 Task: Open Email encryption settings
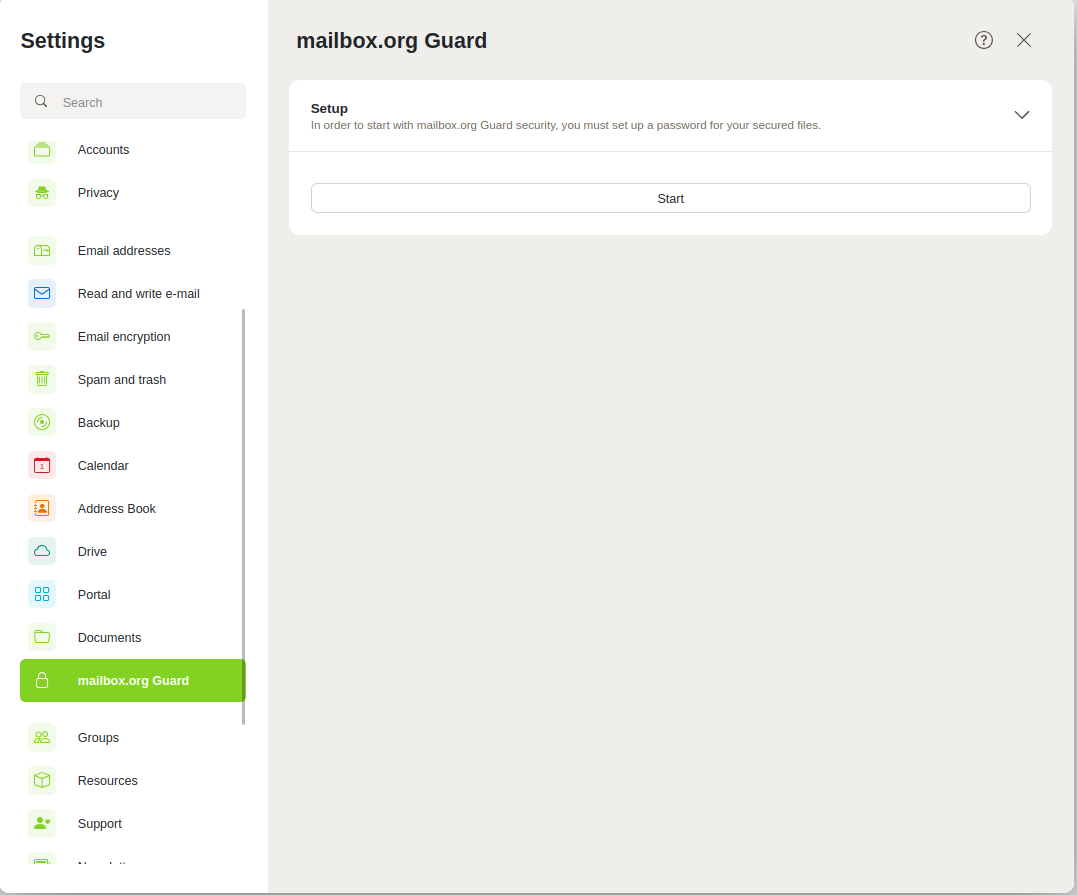click(x=133, y=337)
